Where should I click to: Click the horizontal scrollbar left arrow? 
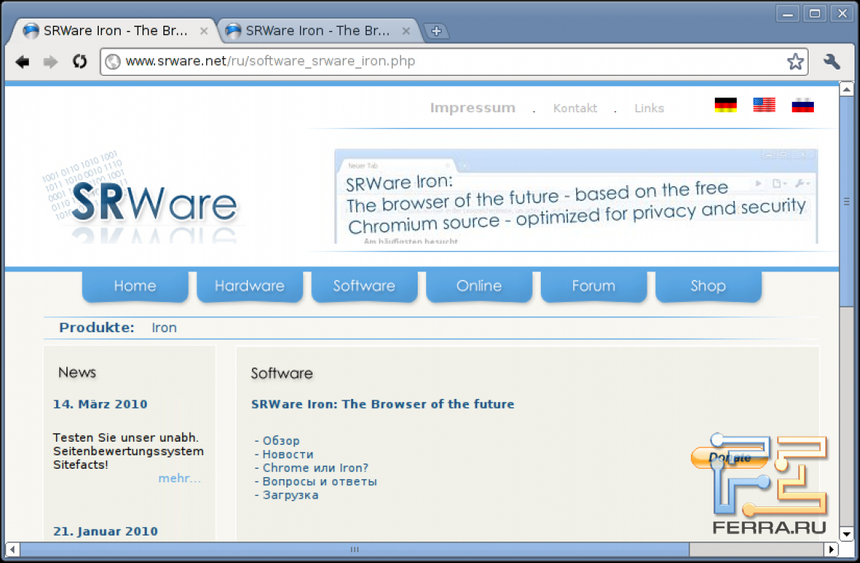tap(12, 549)
